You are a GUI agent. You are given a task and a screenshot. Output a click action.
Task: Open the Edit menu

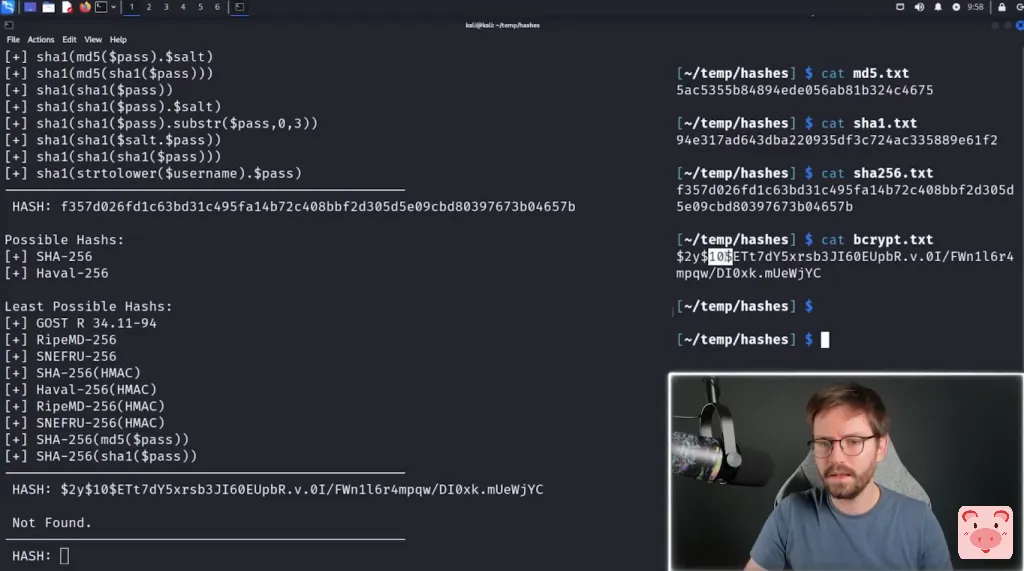pos(69,40)
